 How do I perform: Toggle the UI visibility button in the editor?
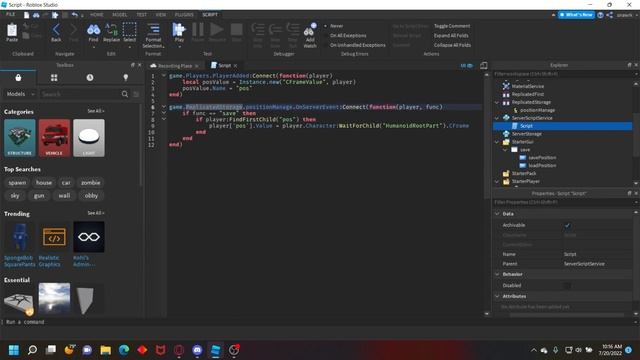click(x=467, y=65)
